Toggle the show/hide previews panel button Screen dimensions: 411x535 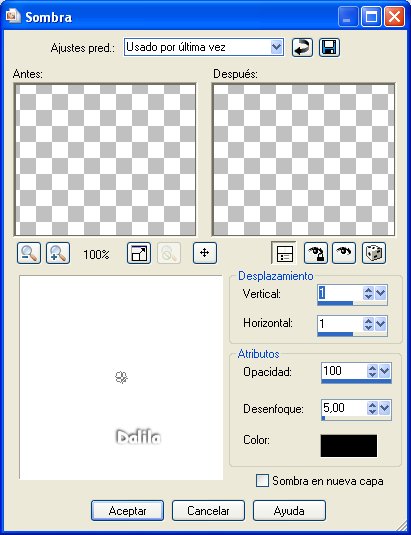coord(284,253)
